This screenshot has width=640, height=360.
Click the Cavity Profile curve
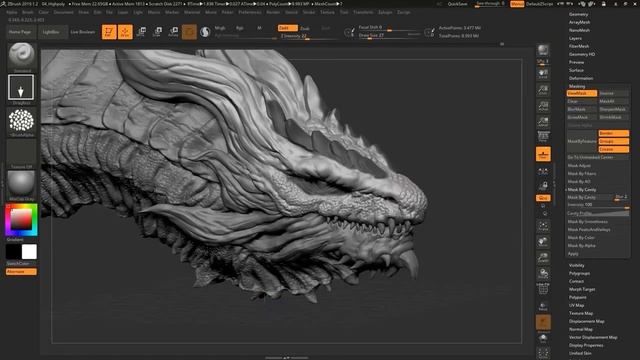(598, 213)
